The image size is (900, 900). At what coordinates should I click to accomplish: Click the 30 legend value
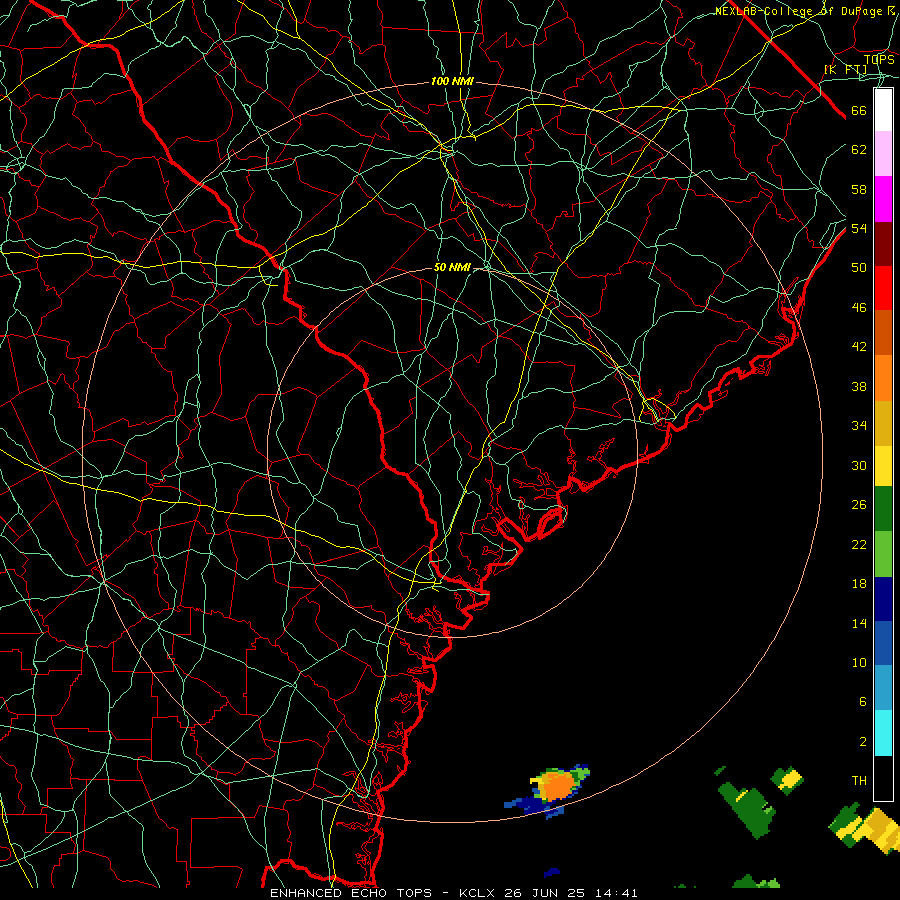click(x=859, y=465)
